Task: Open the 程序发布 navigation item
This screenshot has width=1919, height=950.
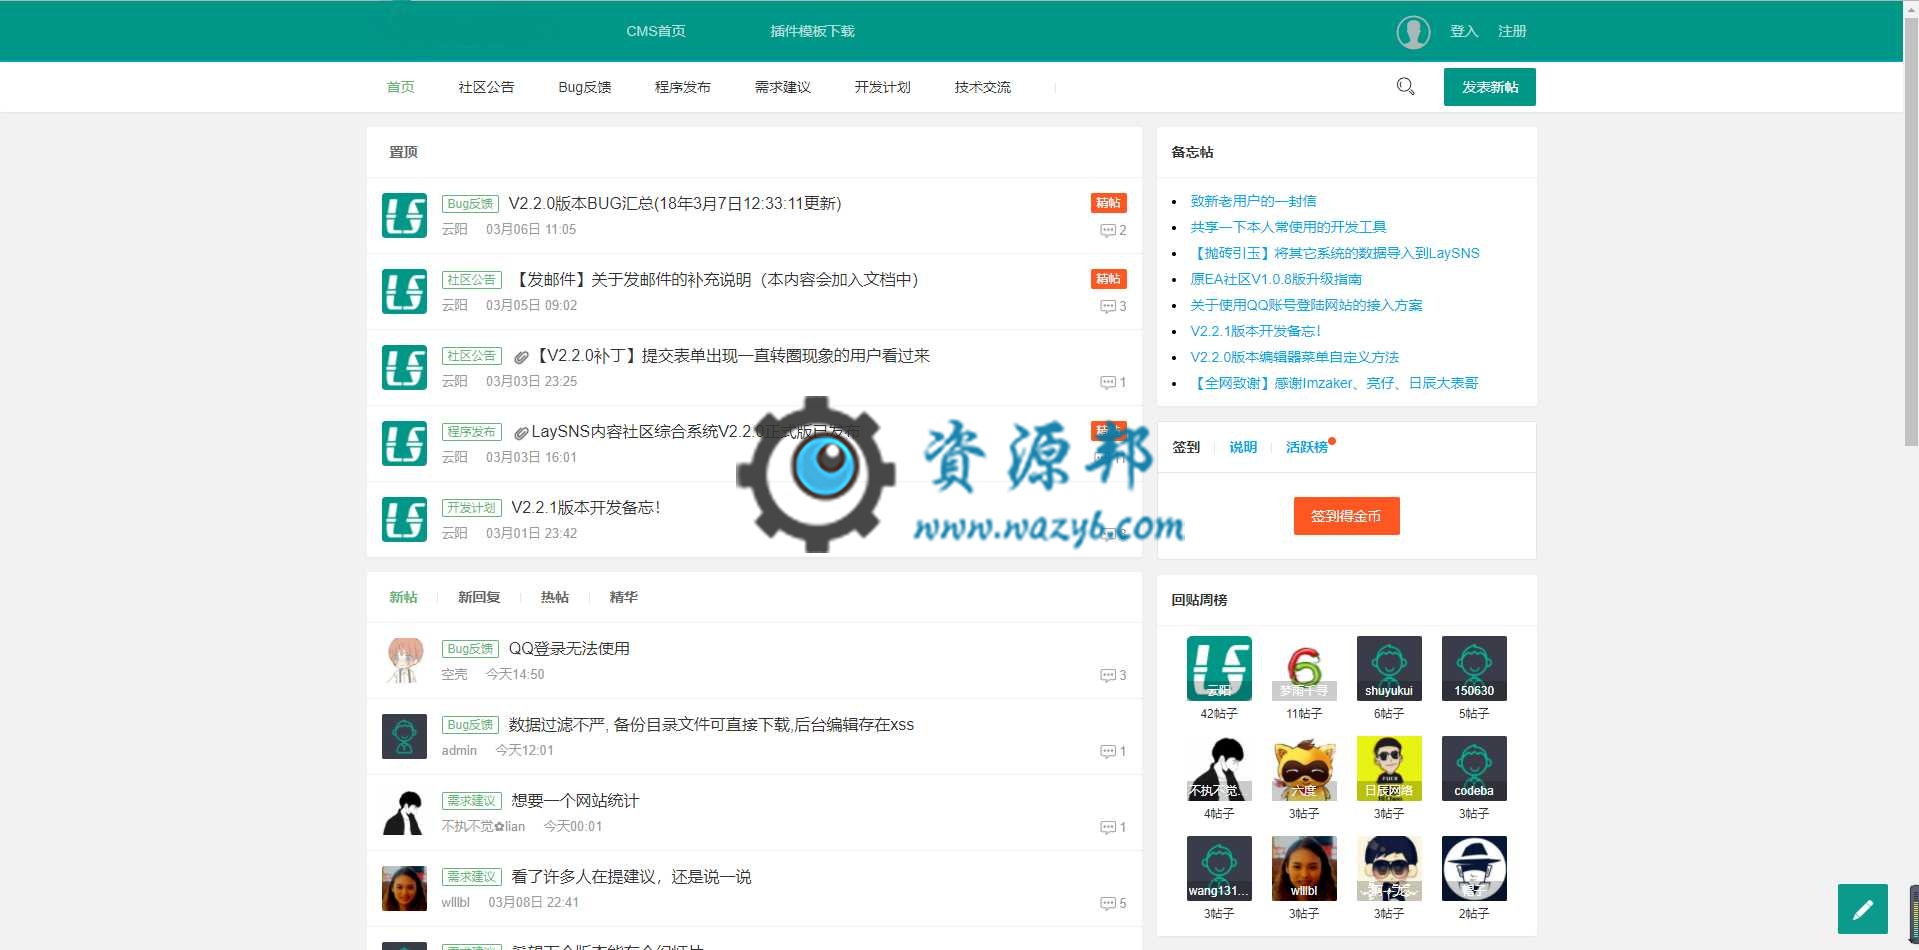Action: [x=683, y=87]
